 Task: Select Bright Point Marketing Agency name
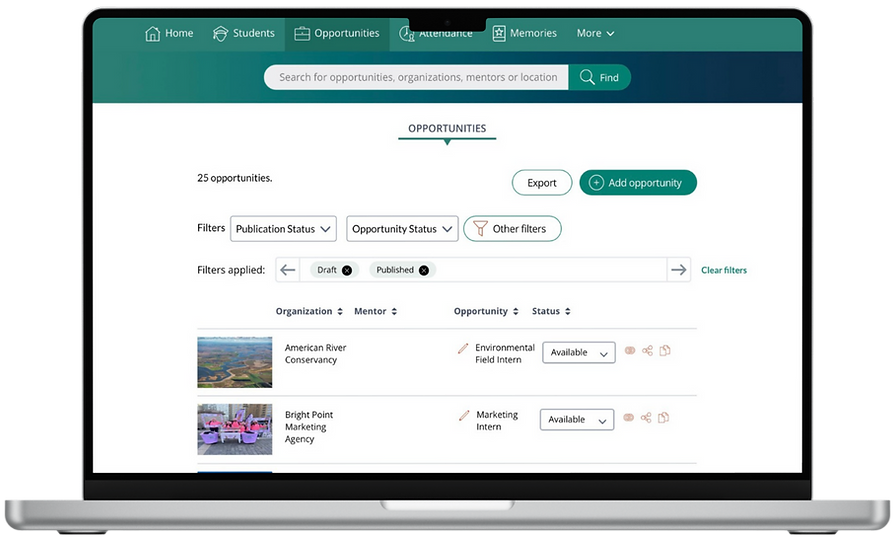click(309, 427)
